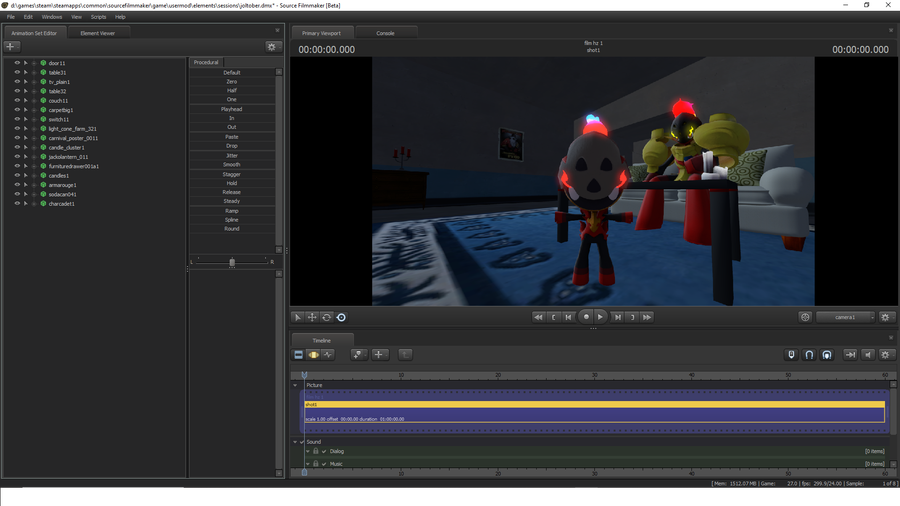Jump to out-point bracket button

pyautogui.click(x=633, y=317)
